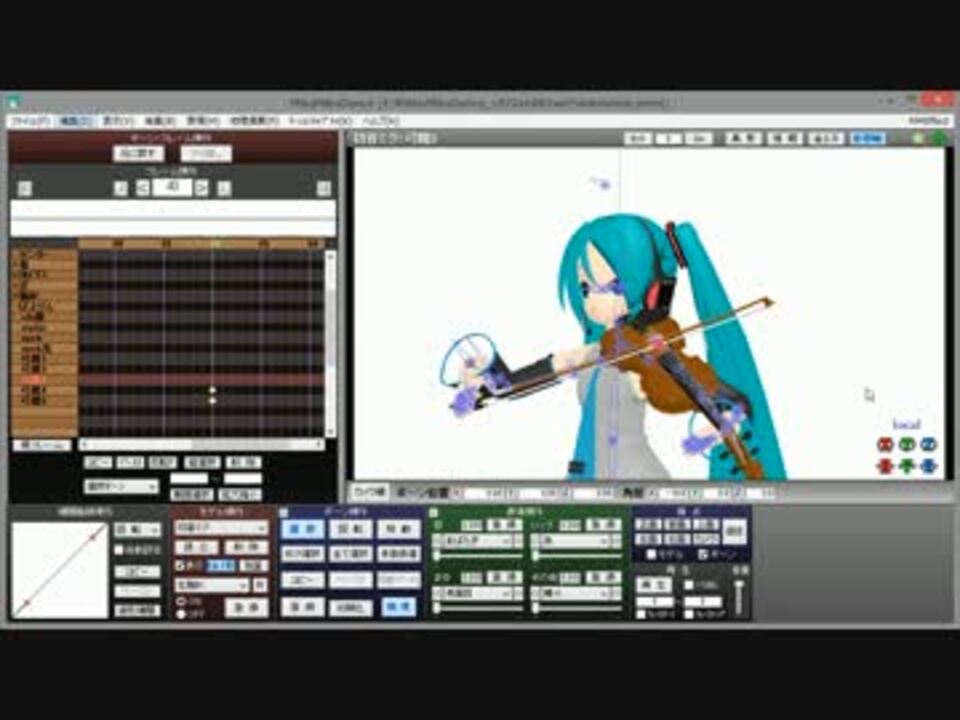Click 登録 (register) button in model panel

tap(247, 607)
